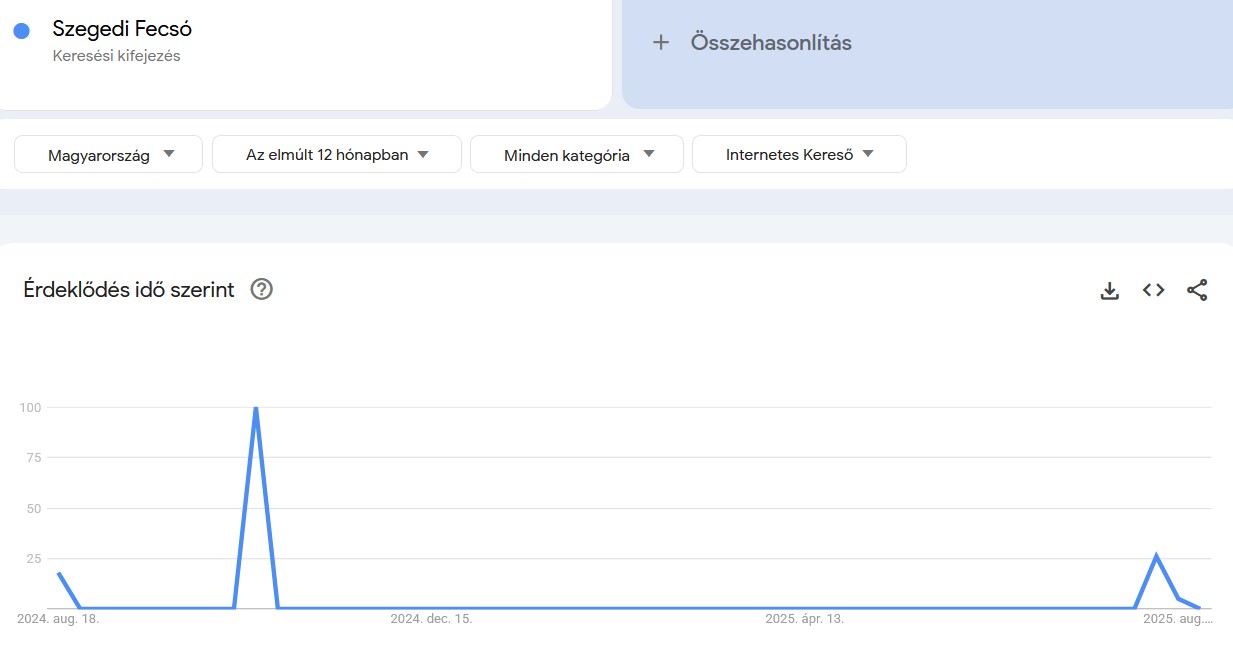Click the plus icon next to Összehasonlítás

pyautogui.click(x=660, y=42)
